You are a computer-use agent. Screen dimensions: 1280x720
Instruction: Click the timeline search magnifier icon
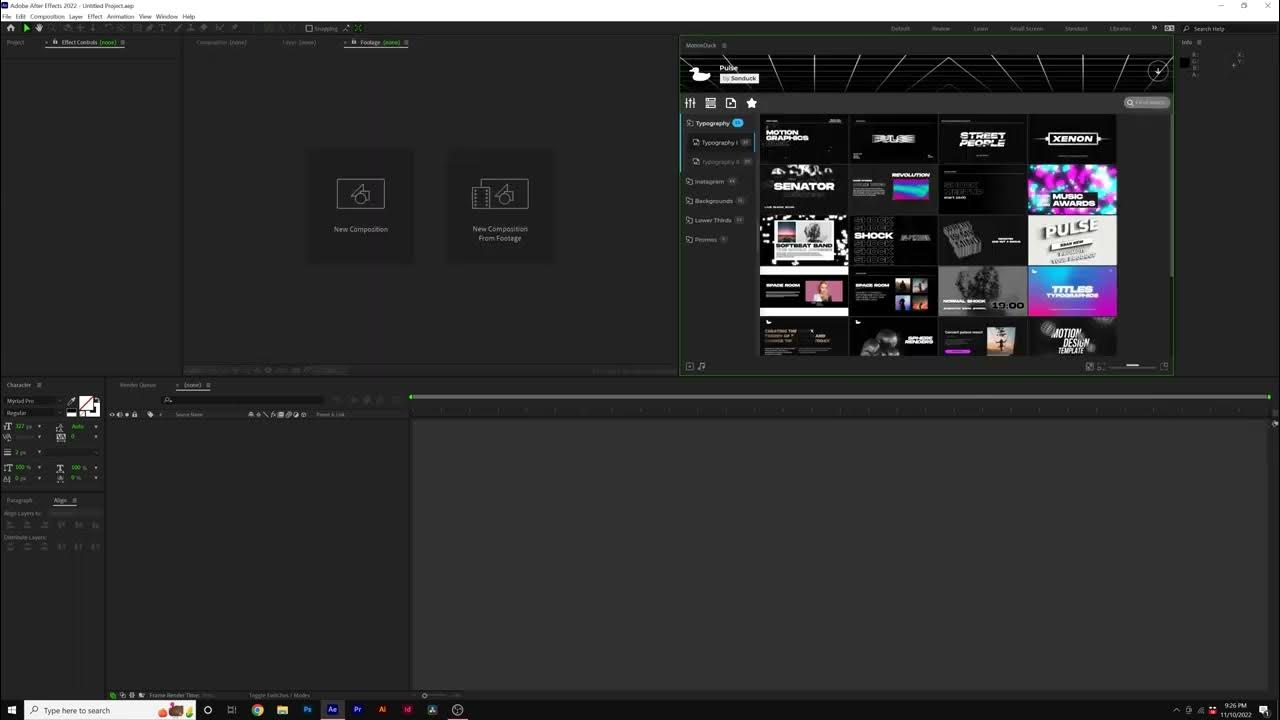168,400
